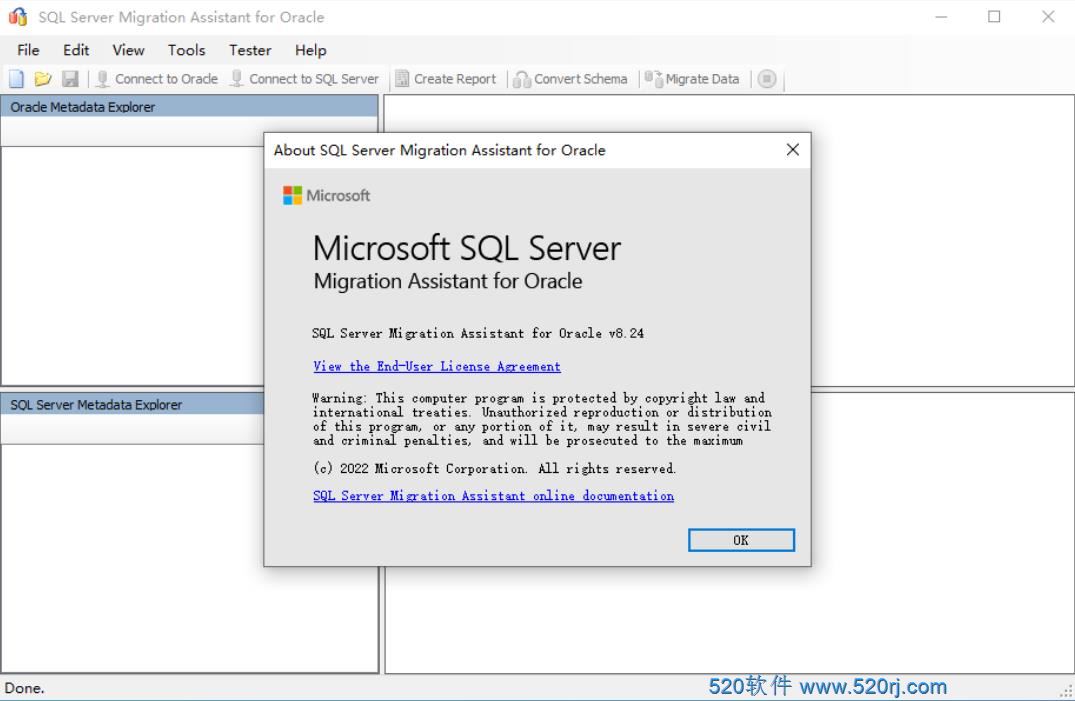The image size is (1075, 701).
Task: Click the Save Project disk icon
Action: pyautogui.click(x=70, y=79)
